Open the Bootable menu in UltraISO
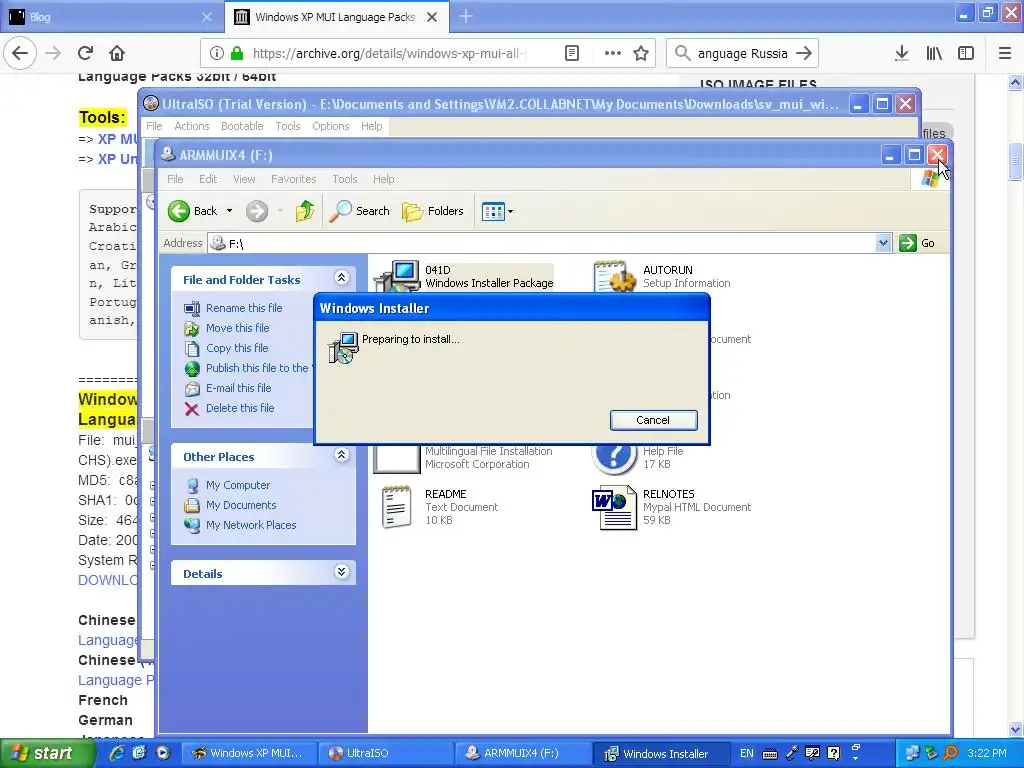Viewport: 1024px width, 768px height. [242, 126]
